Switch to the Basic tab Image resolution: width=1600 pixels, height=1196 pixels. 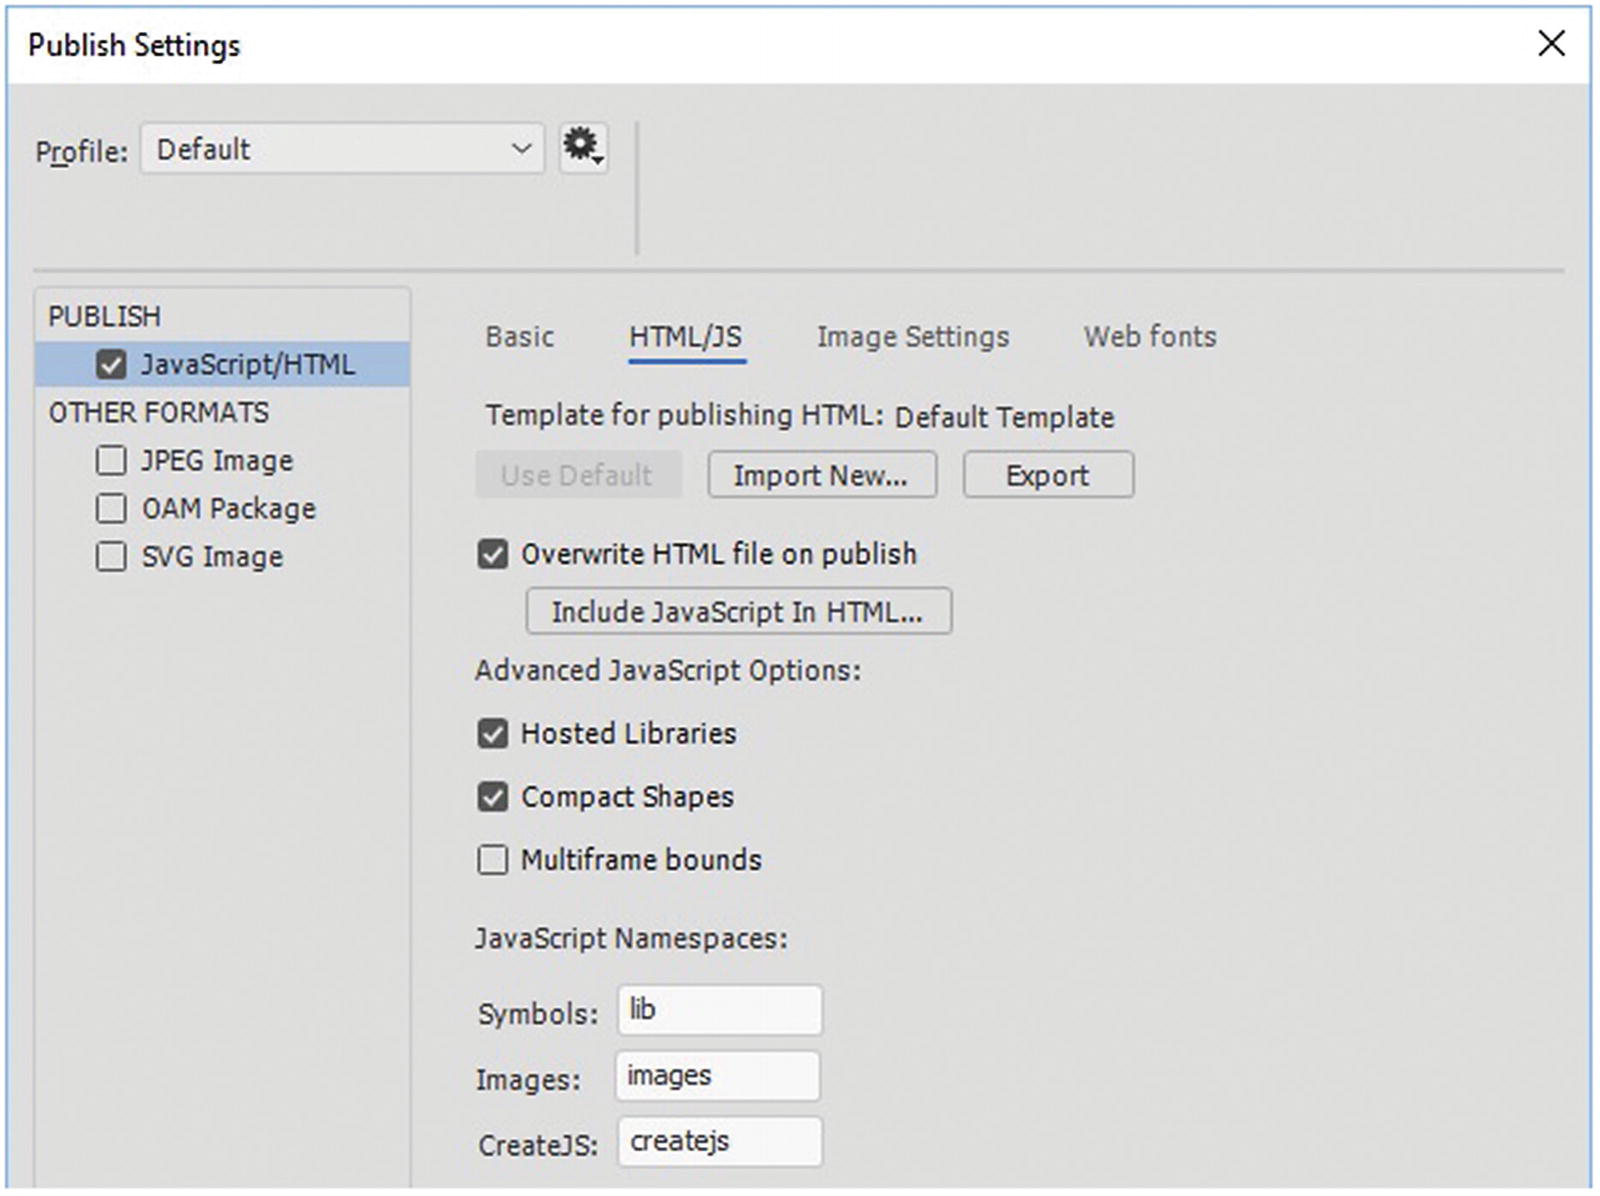pyautogui.click(x=519, y=337)
